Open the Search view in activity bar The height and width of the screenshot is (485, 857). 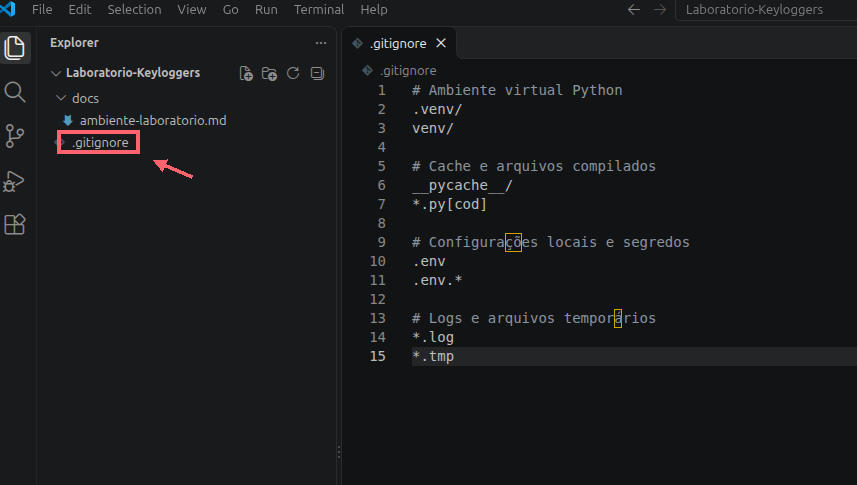click(x=15, y=92)
